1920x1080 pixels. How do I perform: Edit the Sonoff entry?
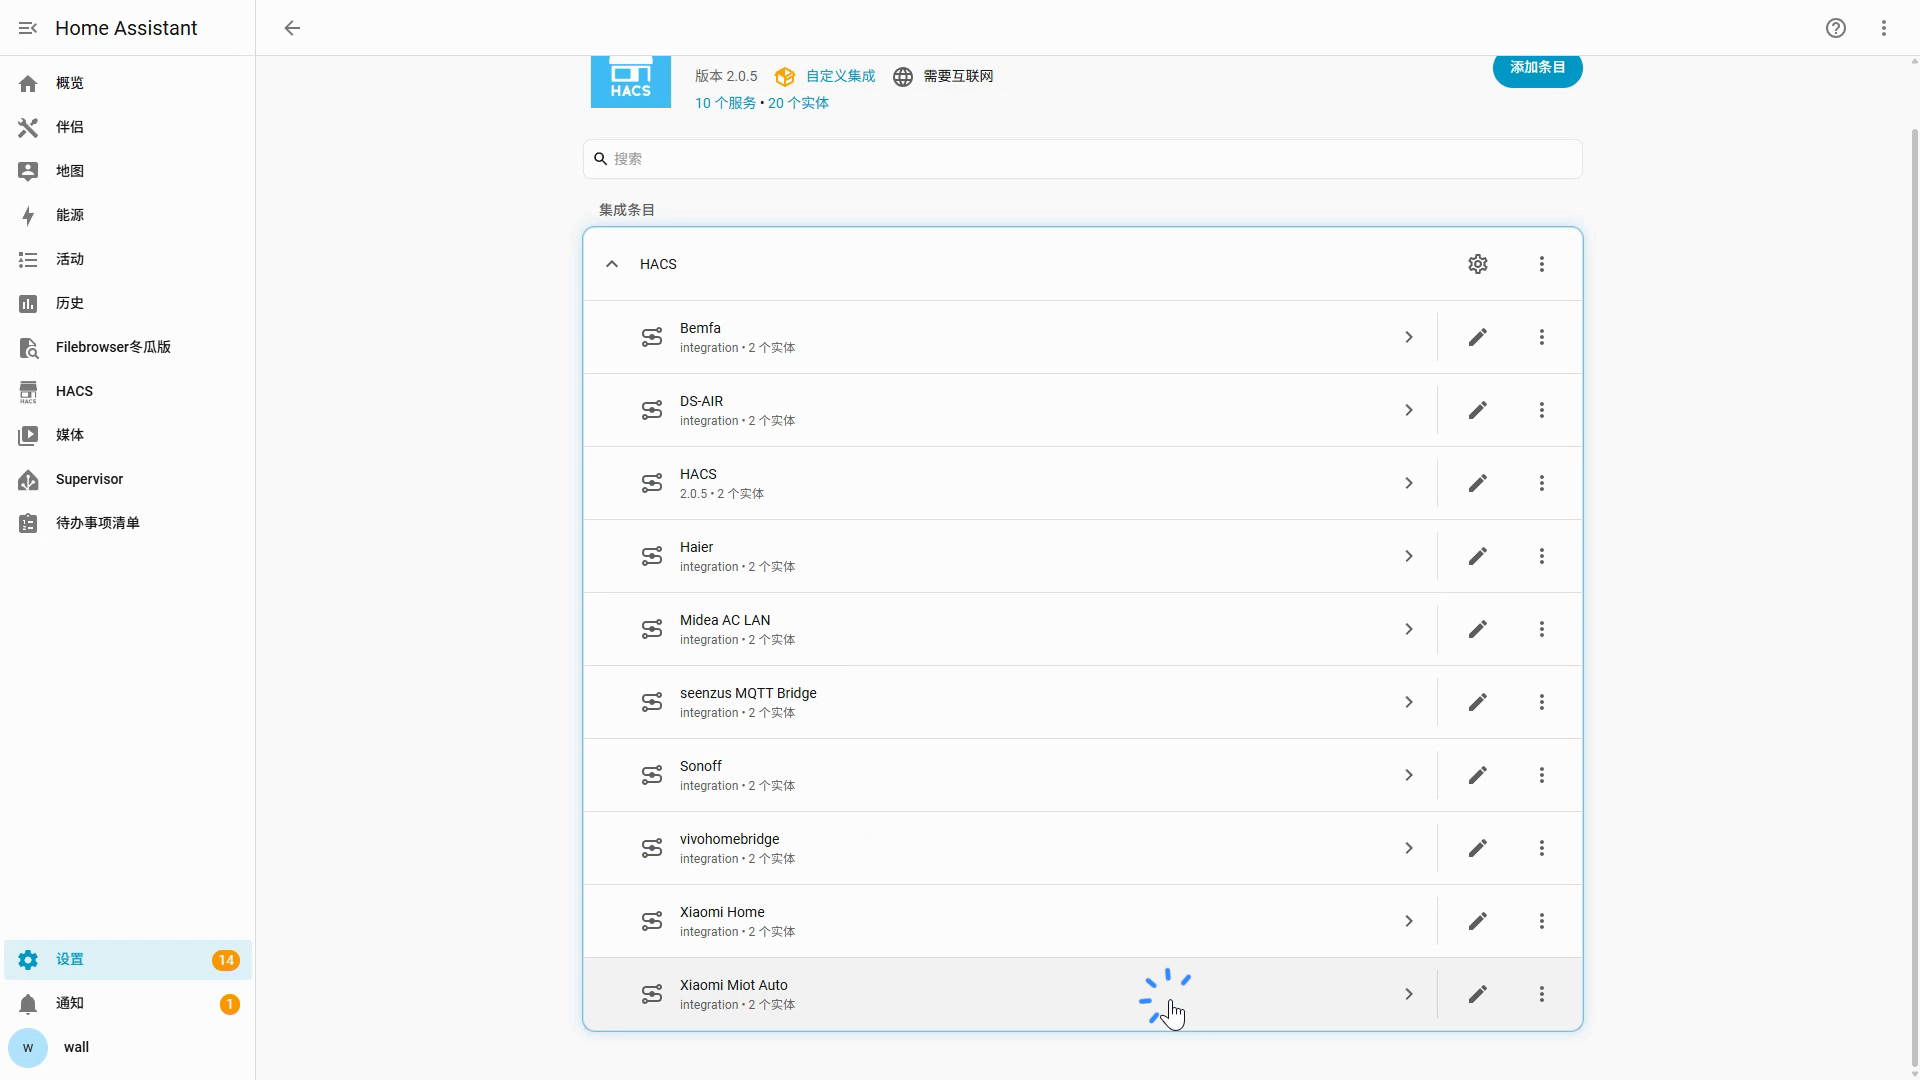tap(1478, 775)
